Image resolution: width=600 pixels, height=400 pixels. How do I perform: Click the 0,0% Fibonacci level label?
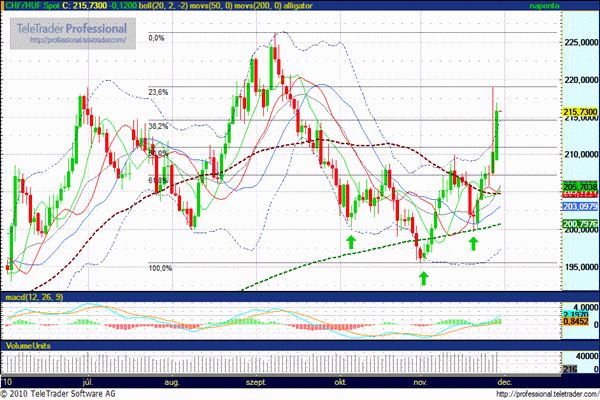click(x=156, y=39)
